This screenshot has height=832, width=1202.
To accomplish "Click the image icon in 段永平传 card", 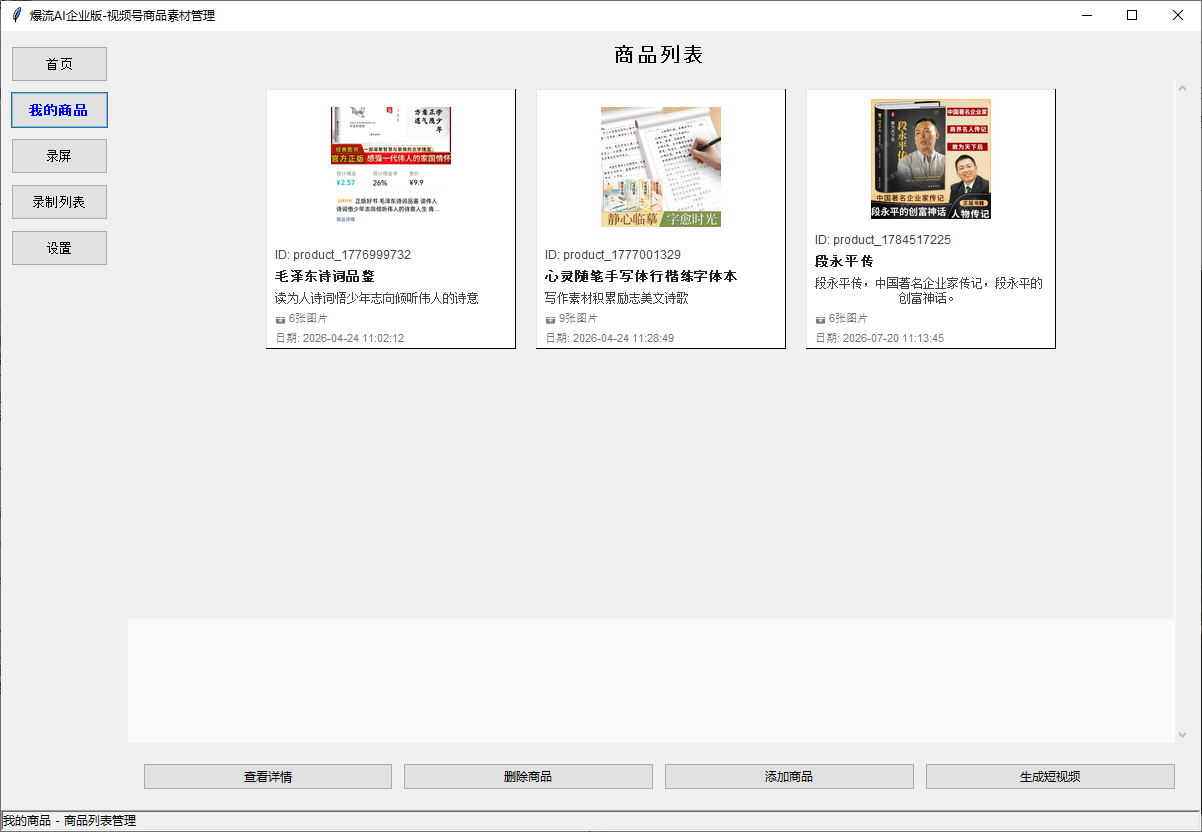I will [x=820, y=319].
